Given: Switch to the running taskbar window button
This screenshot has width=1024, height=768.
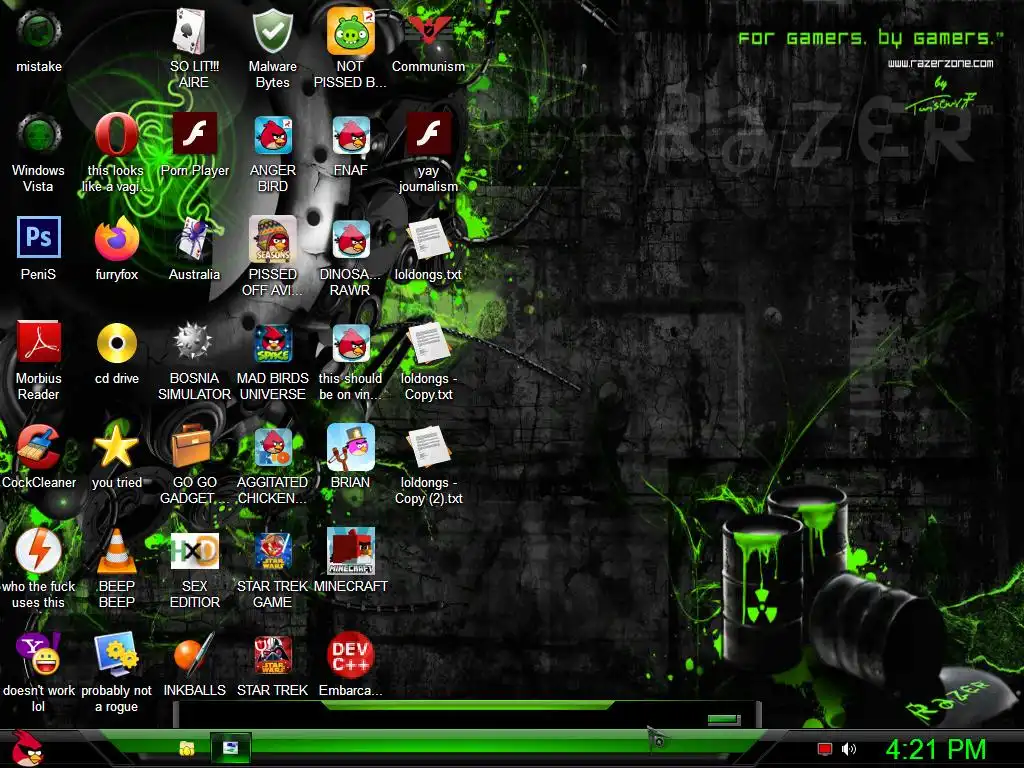Looking at the screenshot, I should coord(231,748).
